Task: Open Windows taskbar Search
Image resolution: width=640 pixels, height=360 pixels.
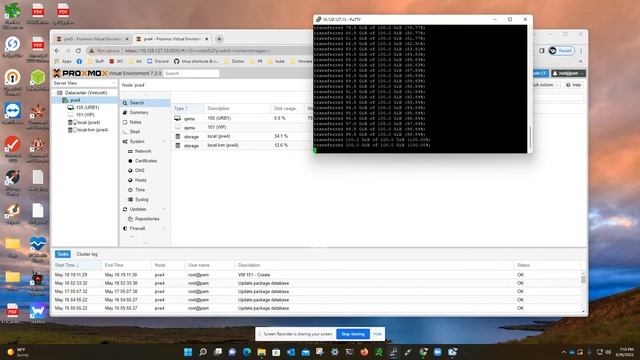Action: point(203,352)
